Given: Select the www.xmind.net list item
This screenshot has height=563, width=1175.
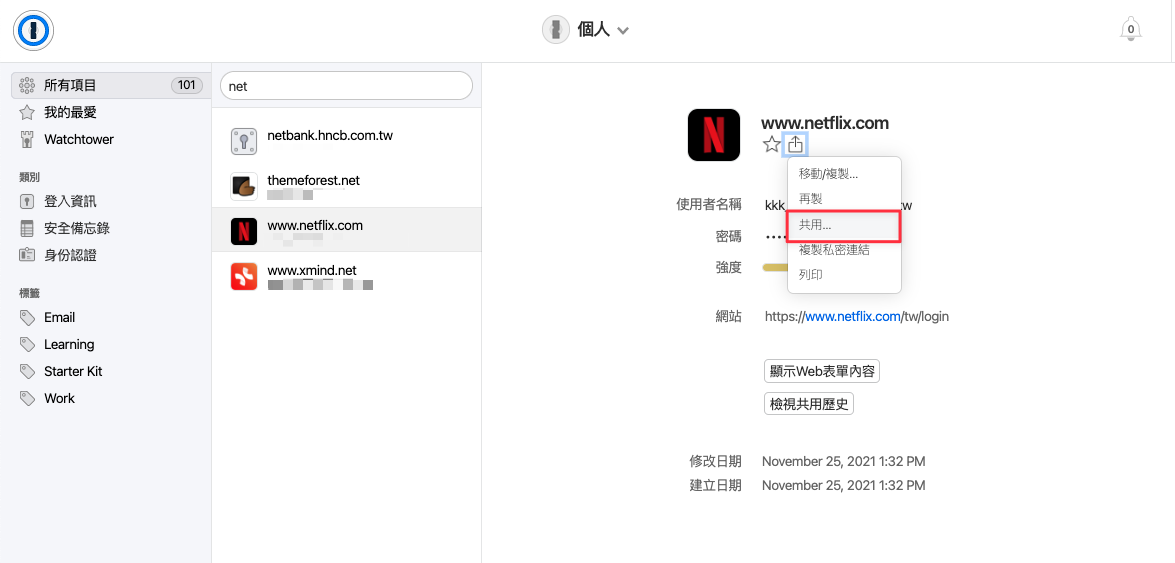Looking at the screenshot, I should [x=346, y=276].
